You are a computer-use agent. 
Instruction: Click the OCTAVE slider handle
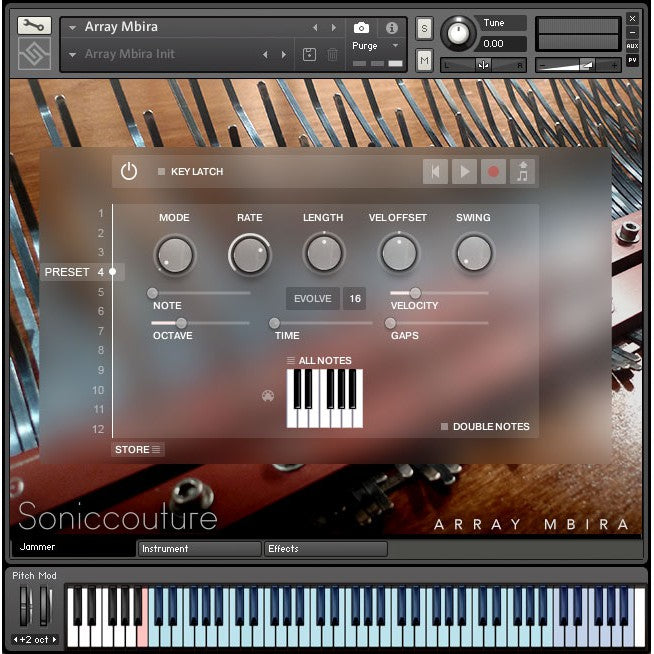pyautogui.click(x=181, y=323)
